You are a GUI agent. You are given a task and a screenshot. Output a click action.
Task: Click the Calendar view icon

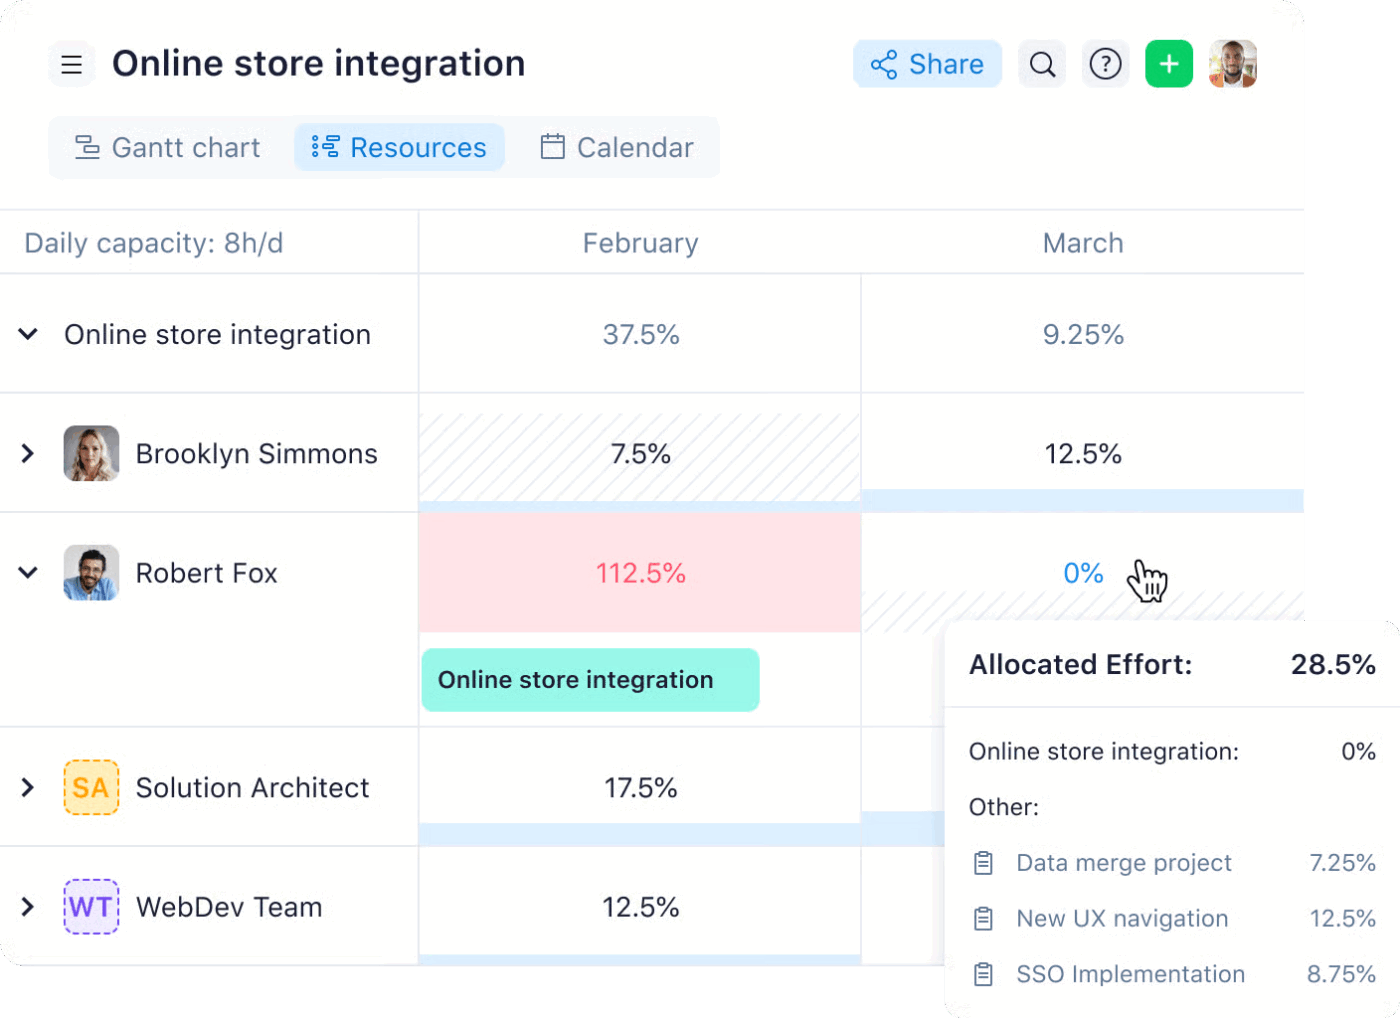point(551,146)
